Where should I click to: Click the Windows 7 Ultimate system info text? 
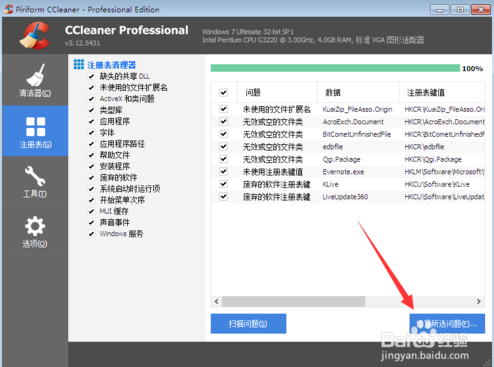[x=248, y=32]
